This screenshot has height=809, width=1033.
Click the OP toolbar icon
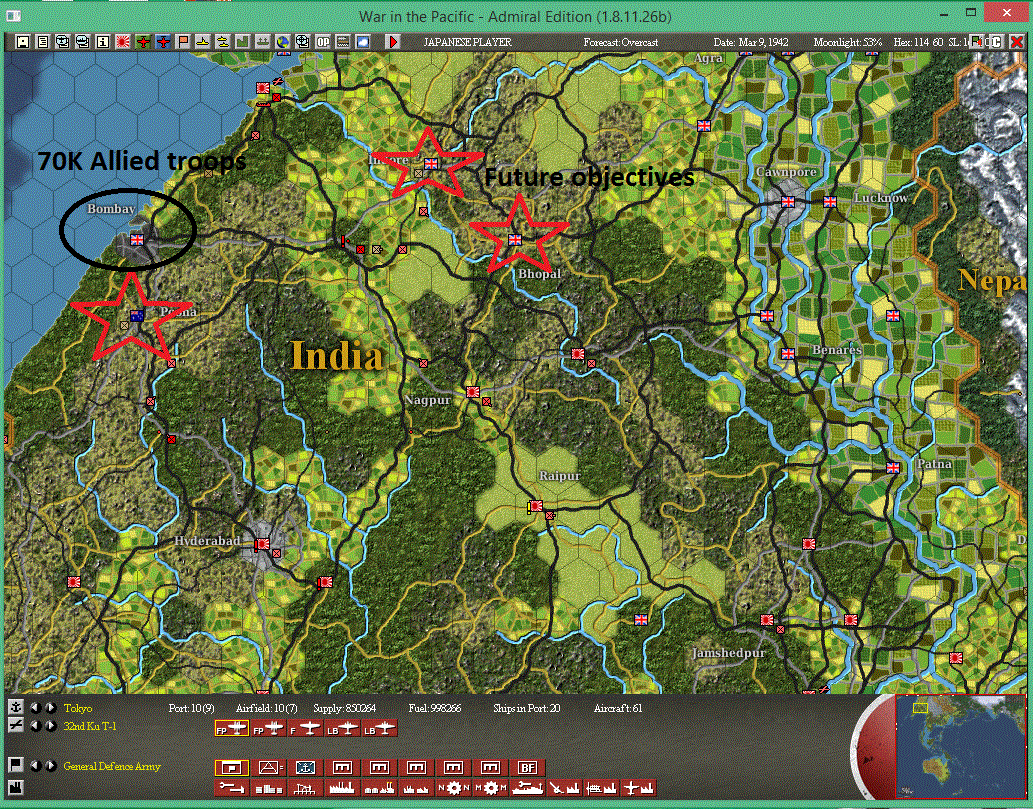pos(323,42)
